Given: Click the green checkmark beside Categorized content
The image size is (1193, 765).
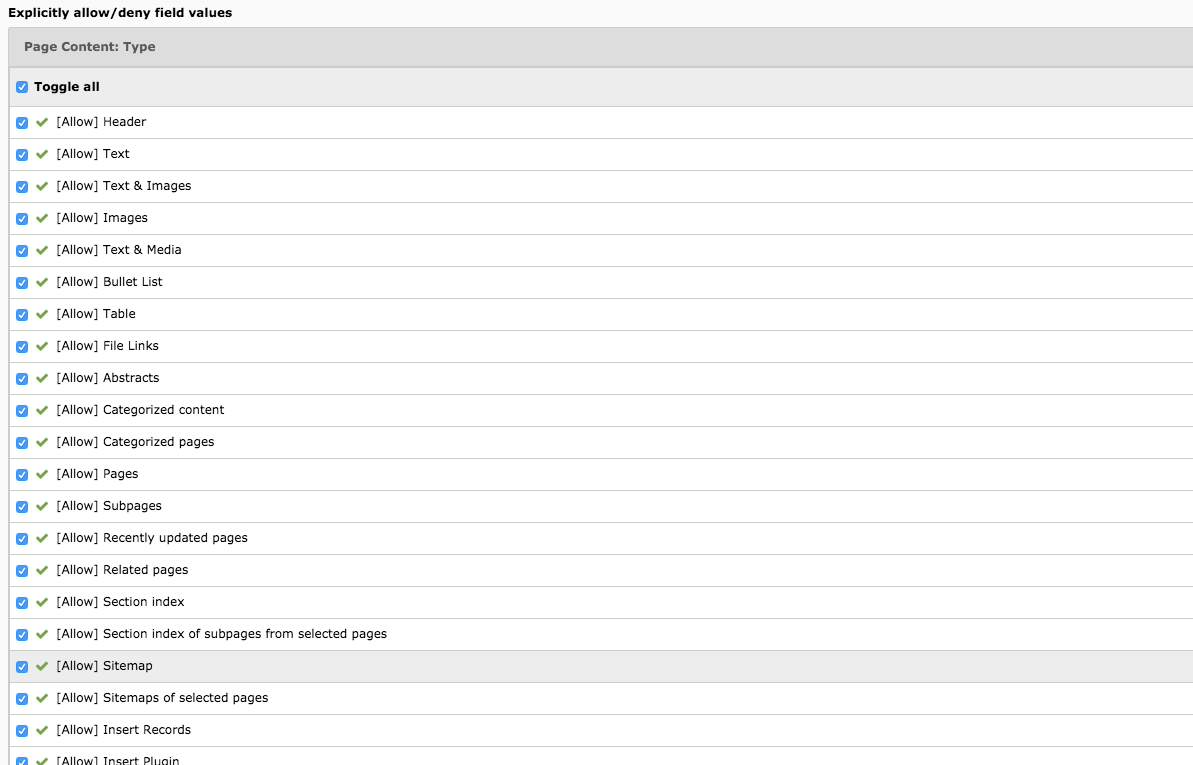Looking at the screenshot, I should click(43, 410).
